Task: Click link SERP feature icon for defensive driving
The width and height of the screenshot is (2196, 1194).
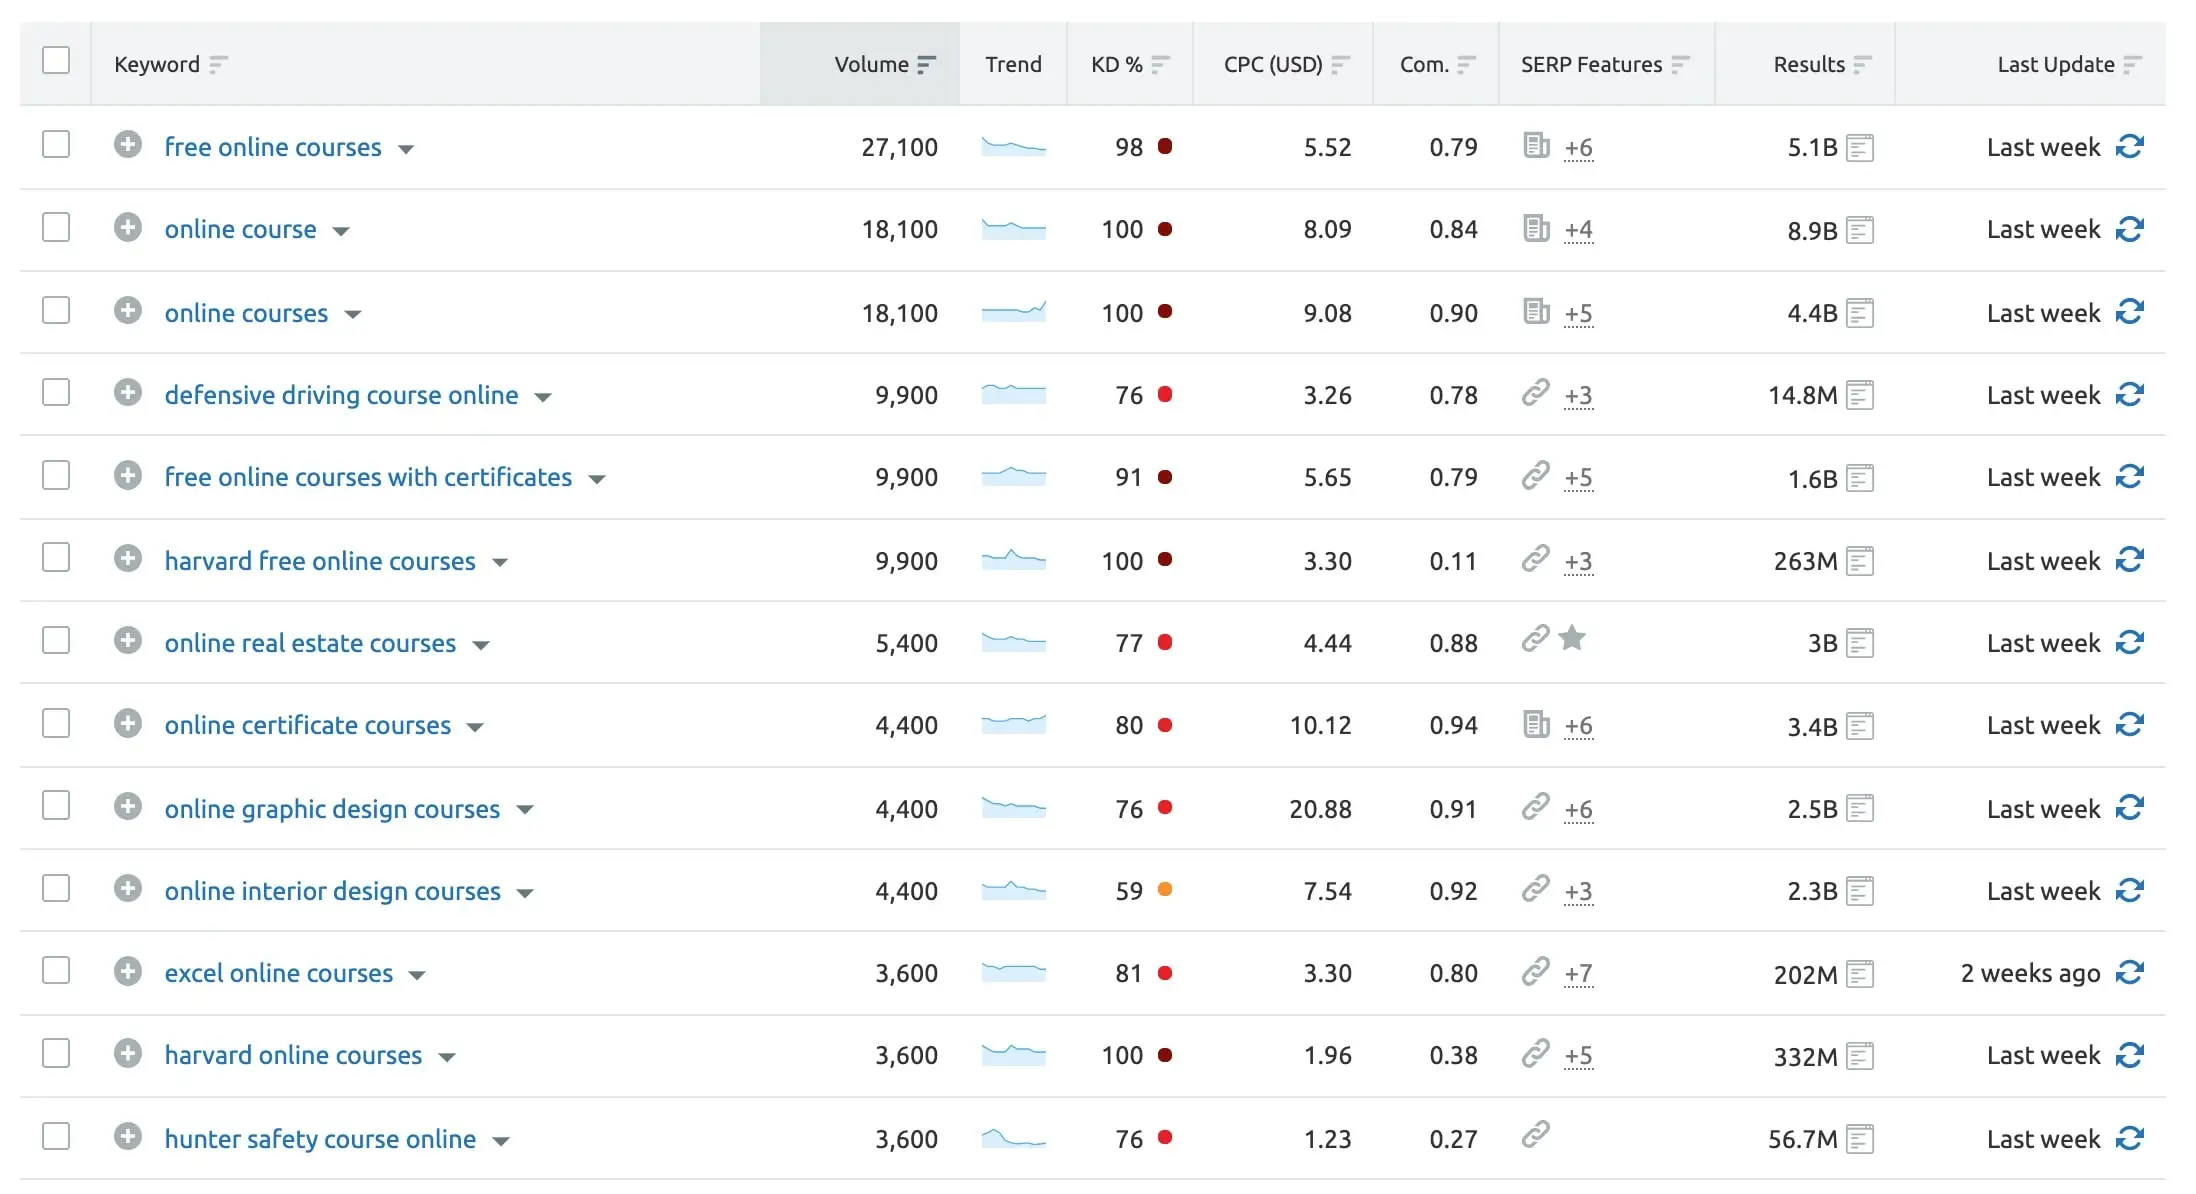Action: (x=1535, y=393)
